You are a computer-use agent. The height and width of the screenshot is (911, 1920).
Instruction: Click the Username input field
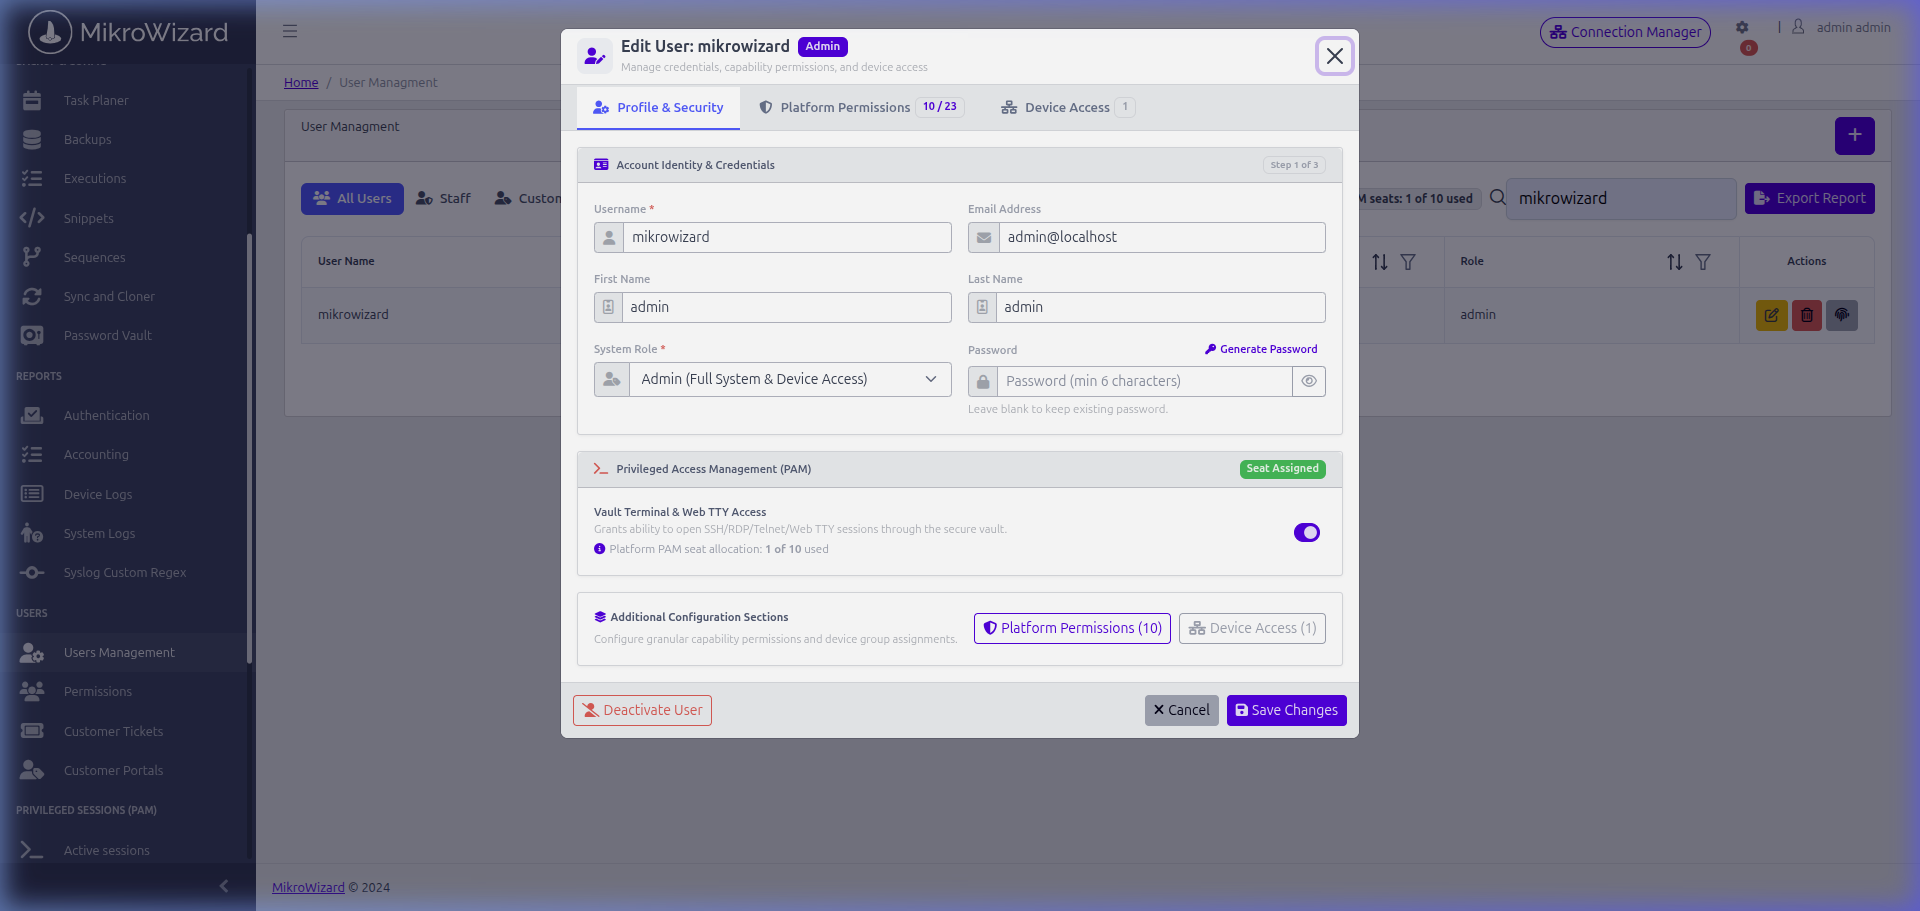[x=787, y=238]
